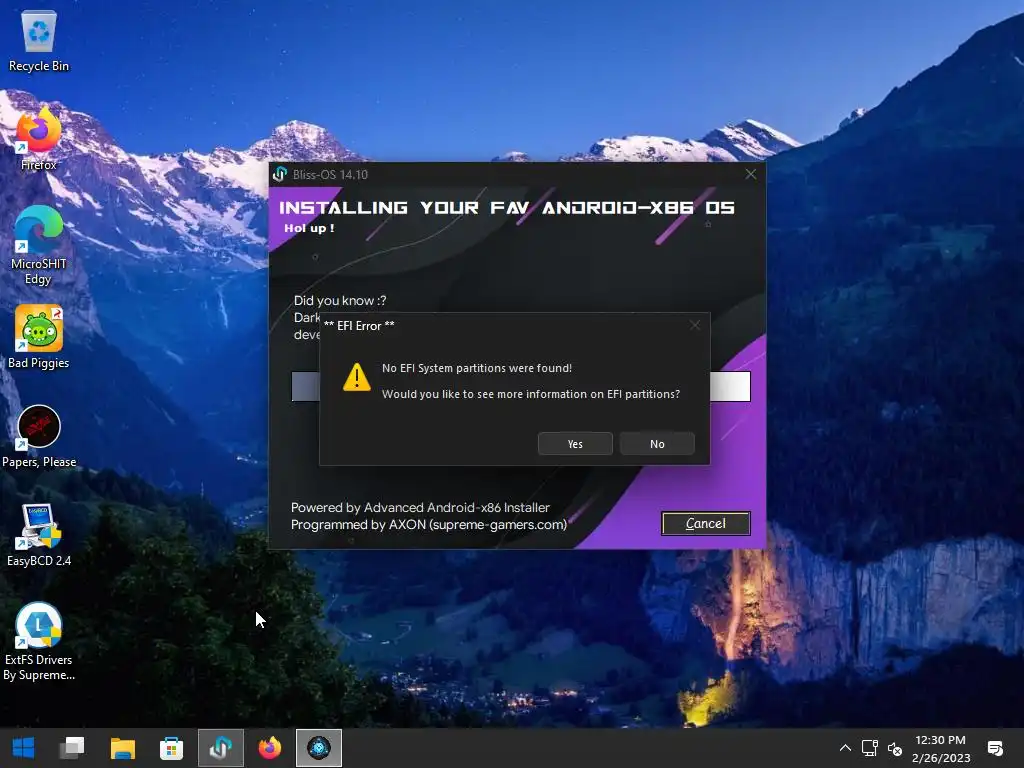
Task: Click the installation progress bar
Action: pos(520,386)
